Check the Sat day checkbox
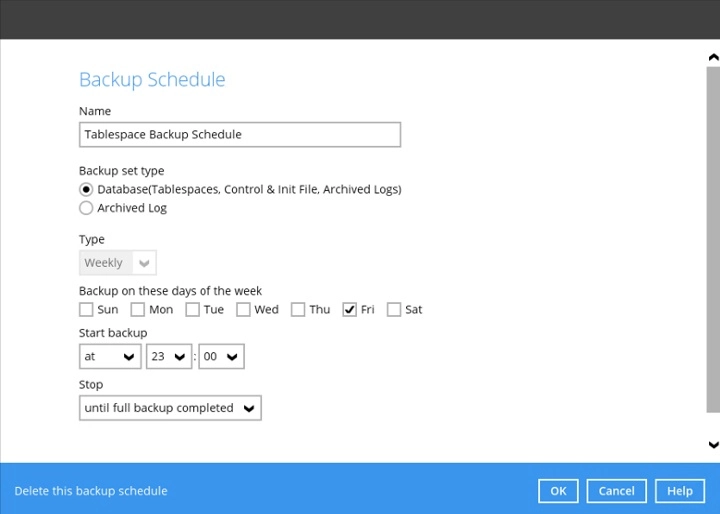720x514 pixels. point(394,310)
